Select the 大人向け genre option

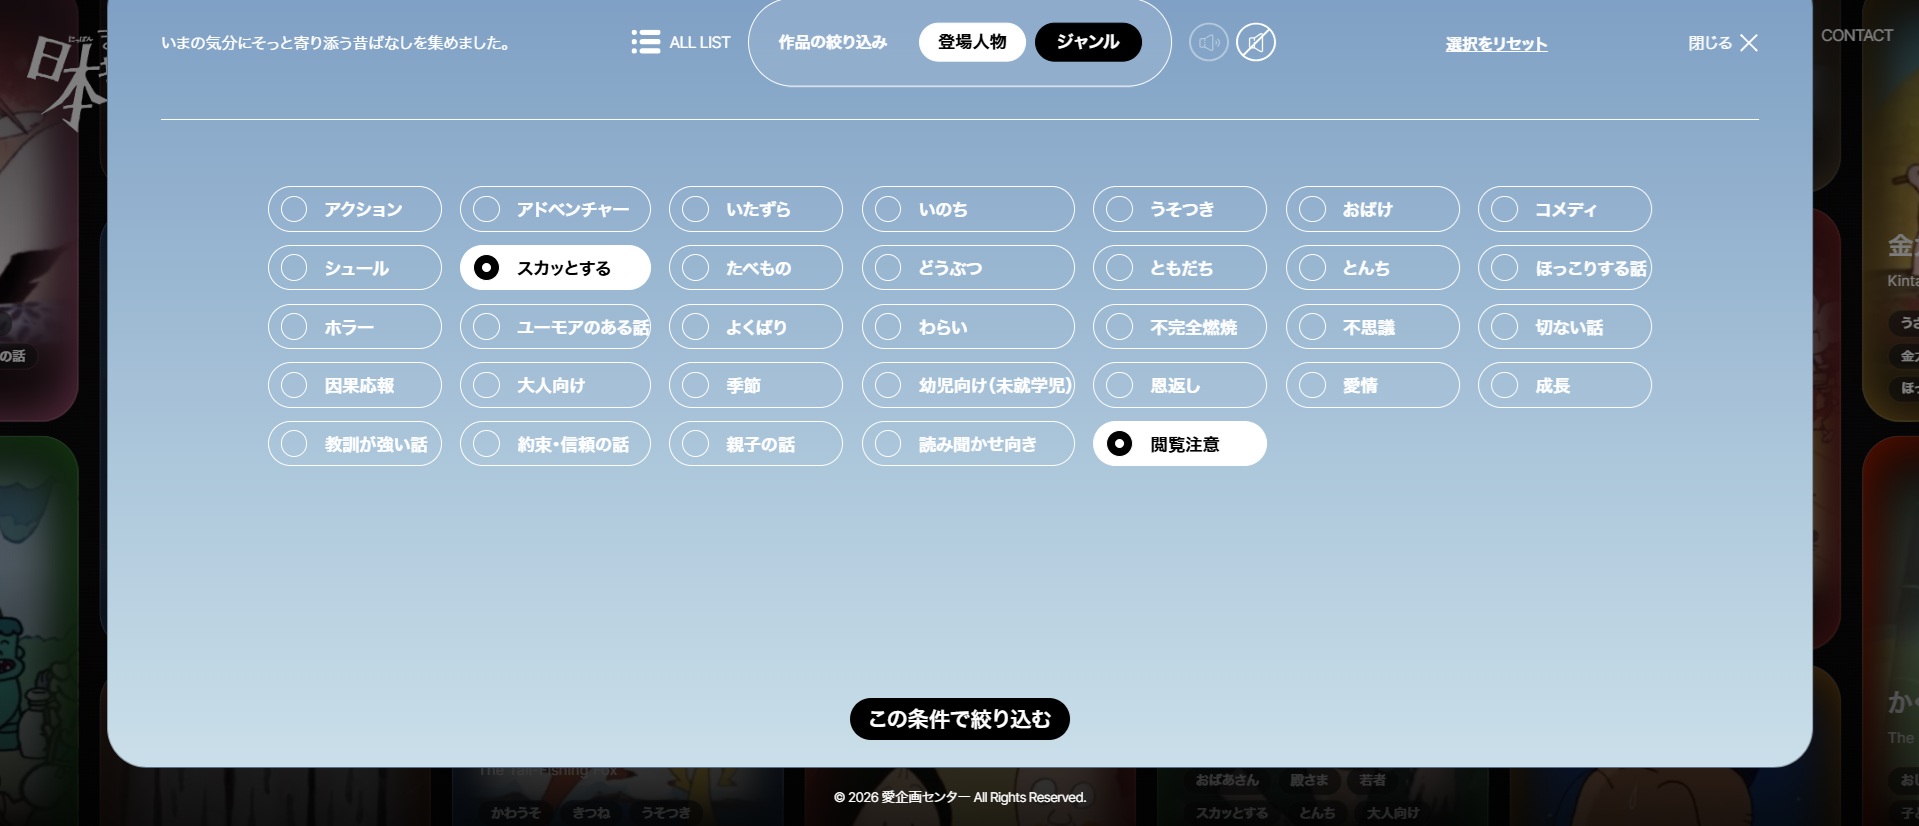coord(555,385)
